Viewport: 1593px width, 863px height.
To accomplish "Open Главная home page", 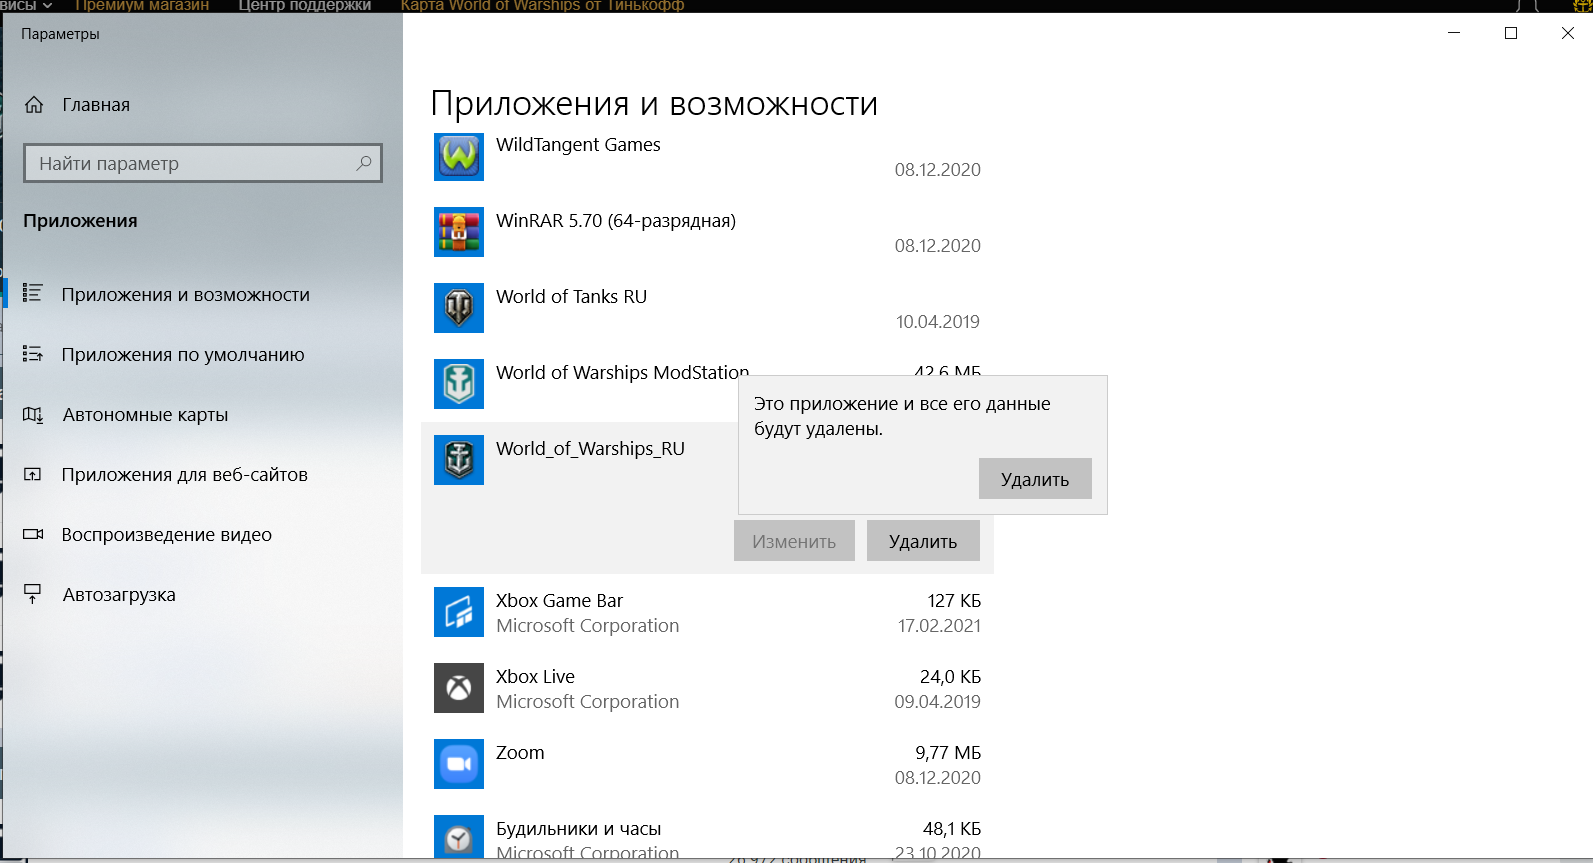I will tap(96, 105).
